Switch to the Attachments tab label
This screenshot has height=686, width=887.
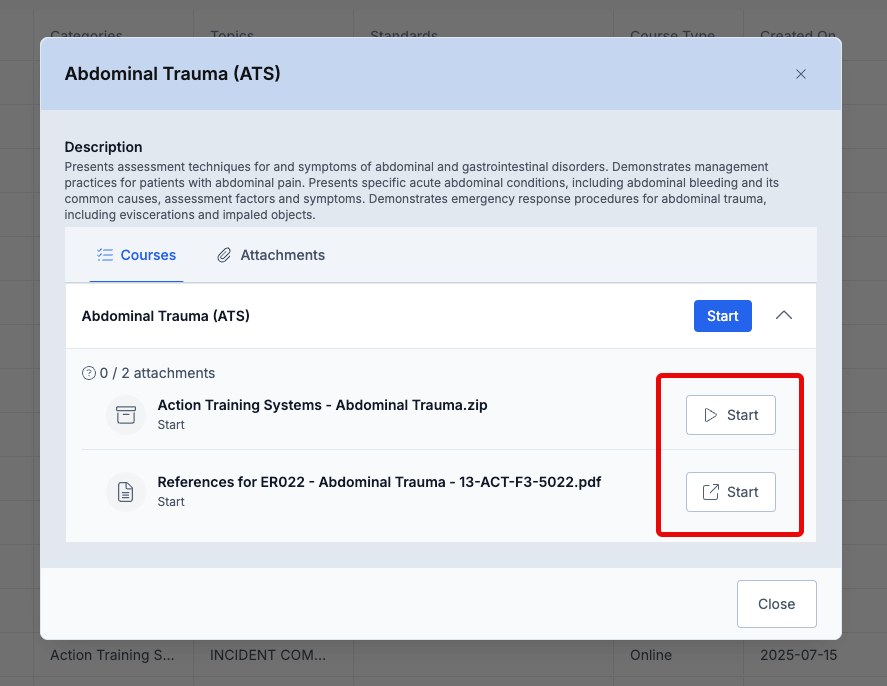pos(282,255)
